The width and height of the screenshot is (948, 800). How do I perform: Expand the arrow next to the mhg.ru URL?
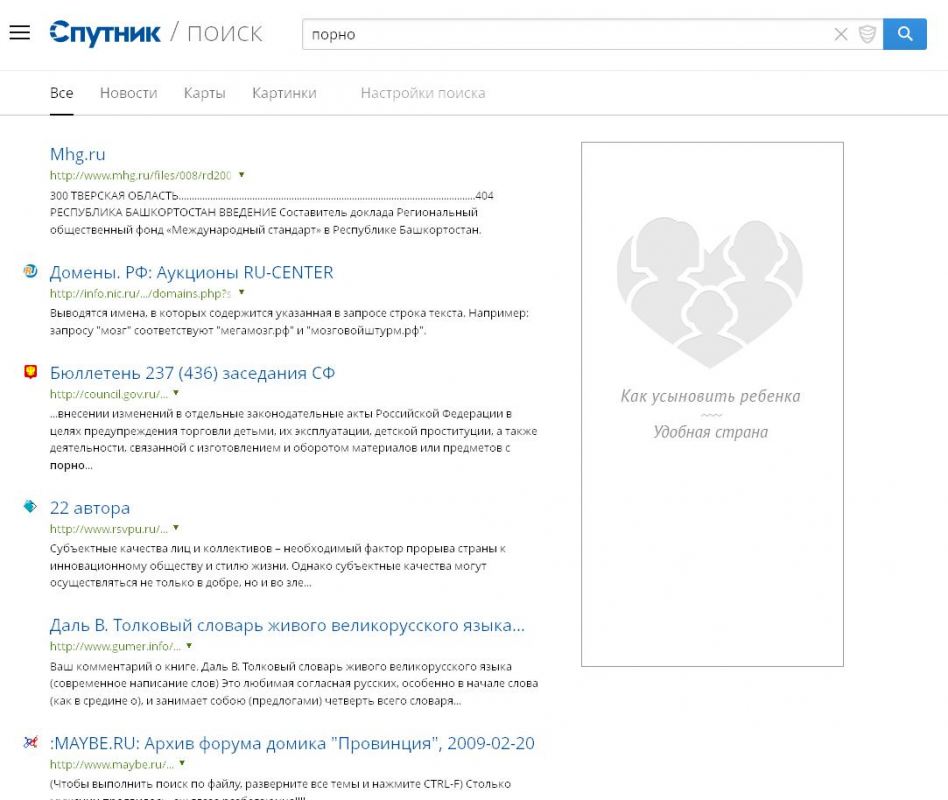coord(241,175)
